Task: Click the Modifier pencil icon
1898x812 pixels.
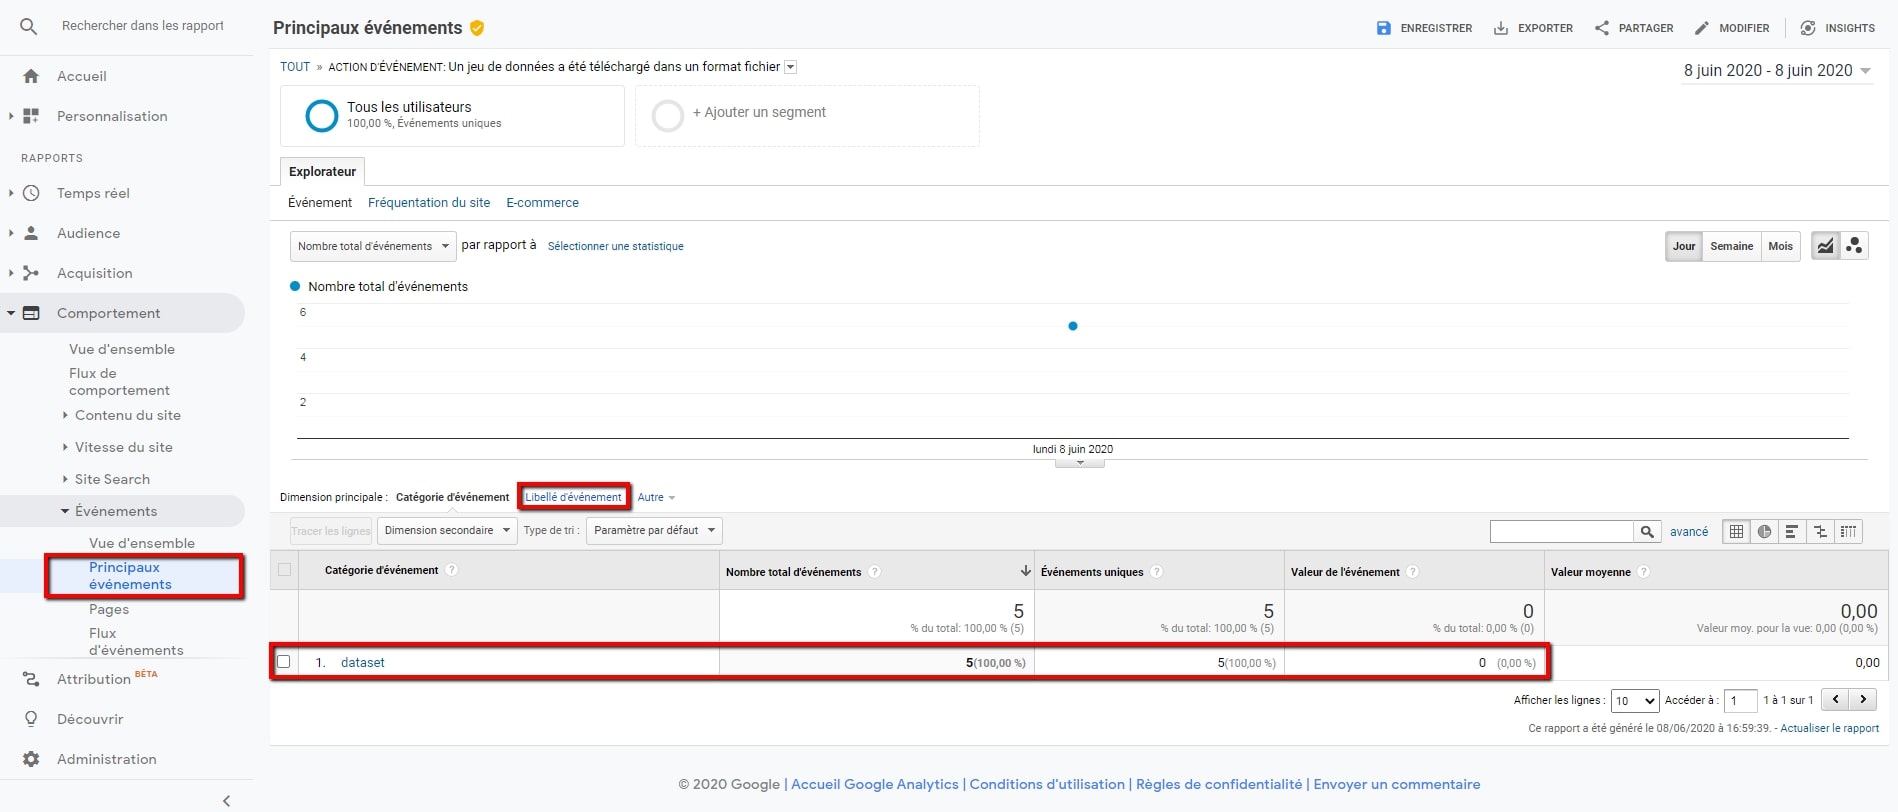Action: (1702, 28)
